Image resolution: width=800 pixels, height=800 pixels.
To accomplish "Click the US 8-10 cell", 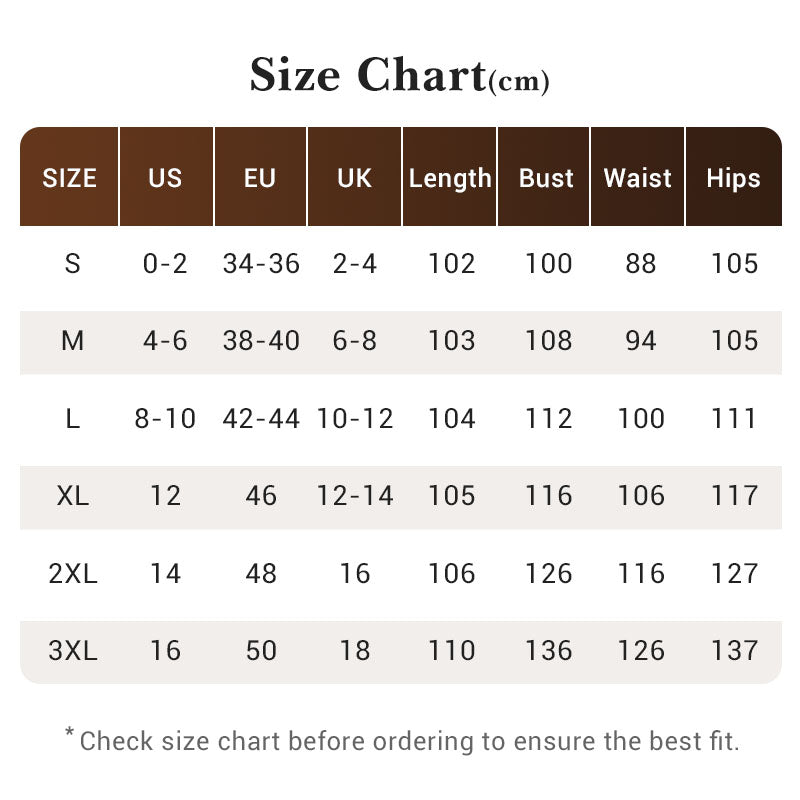I will [x=165, y=419].
